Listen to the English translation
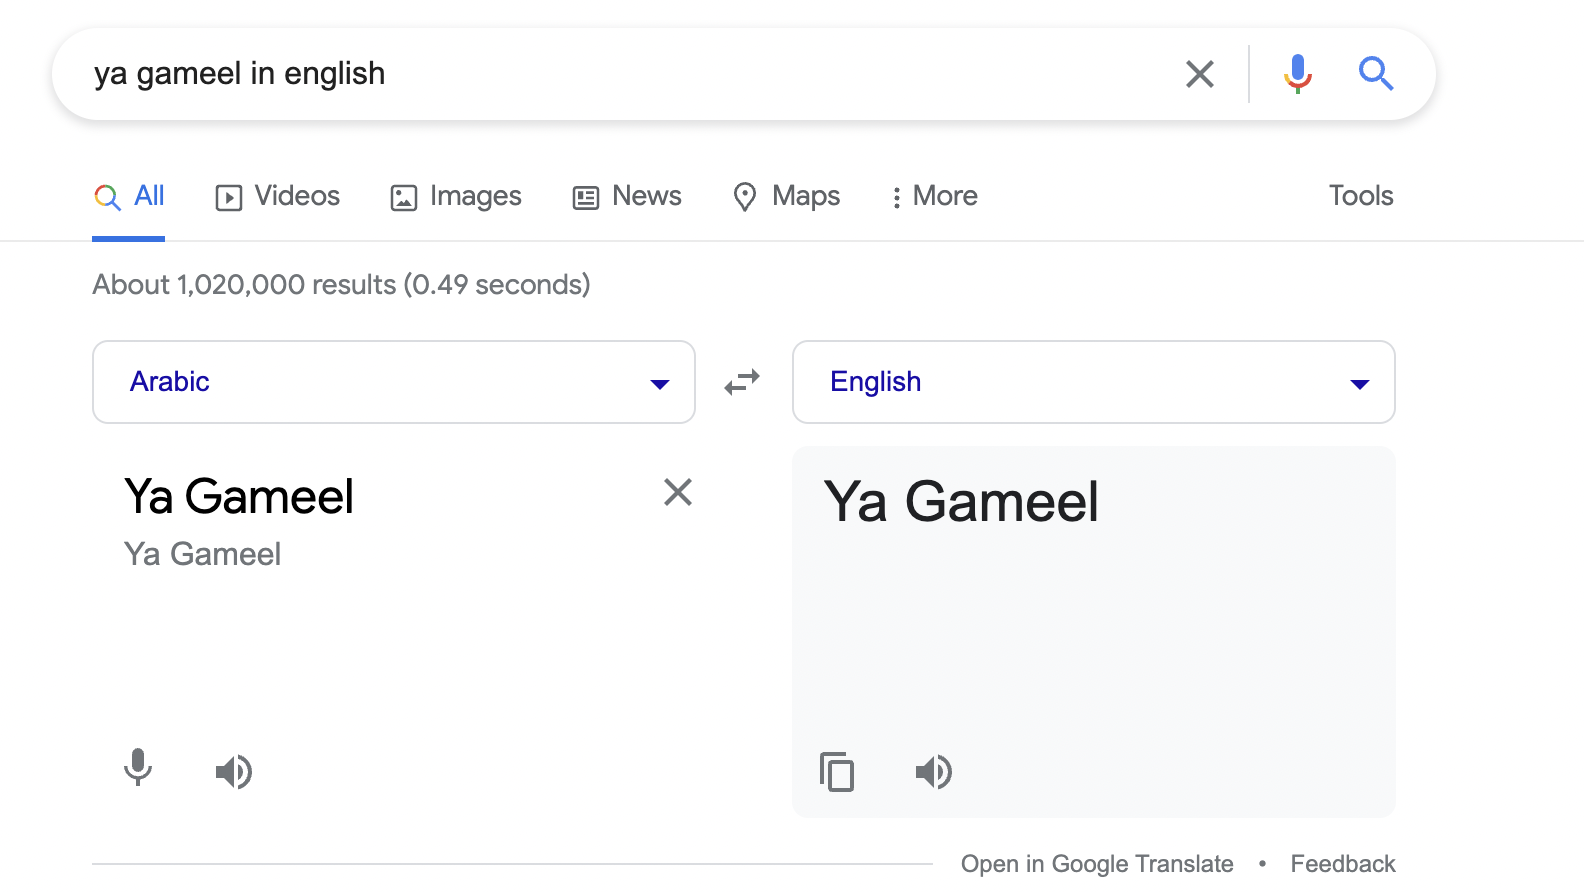Viewport: 1584px width, 892px height. tap(934, 771)
